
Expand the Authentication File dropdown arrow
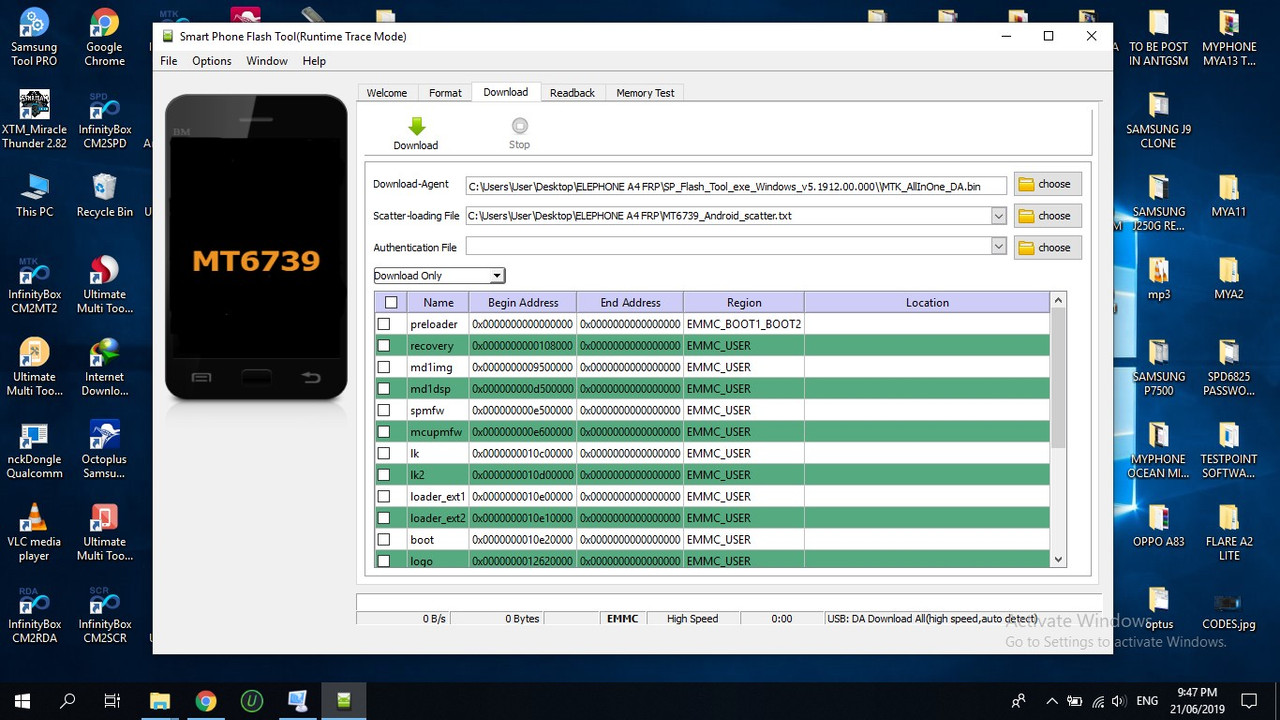click(x=998, y=247)
